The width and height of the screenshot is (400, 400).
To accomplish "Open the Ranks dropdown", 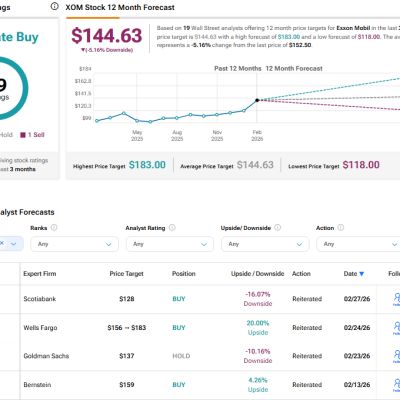I will click(74, 244).
